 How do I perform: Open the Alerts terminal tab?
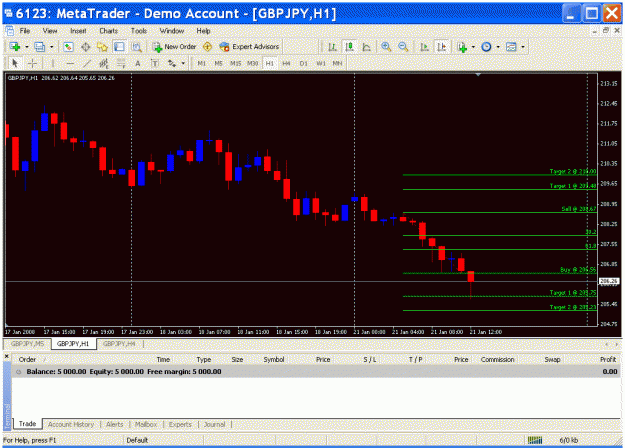click(x=114, y=424)
